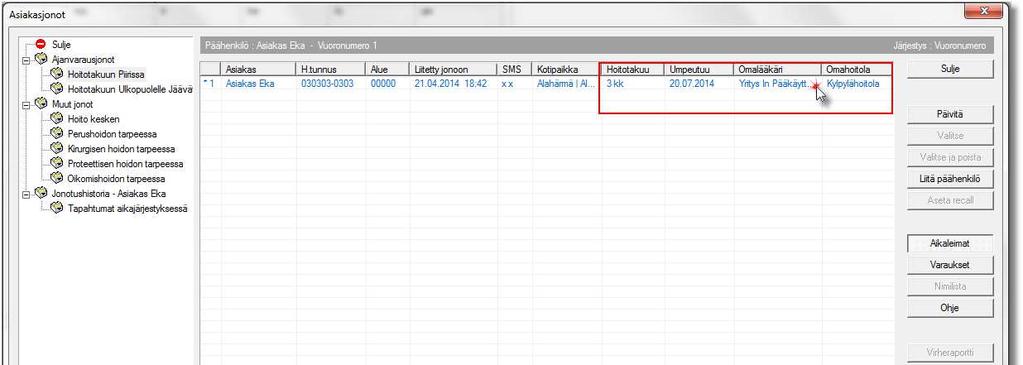
Task: Select the Muut jonot tree label
Action: coord(72,104)
